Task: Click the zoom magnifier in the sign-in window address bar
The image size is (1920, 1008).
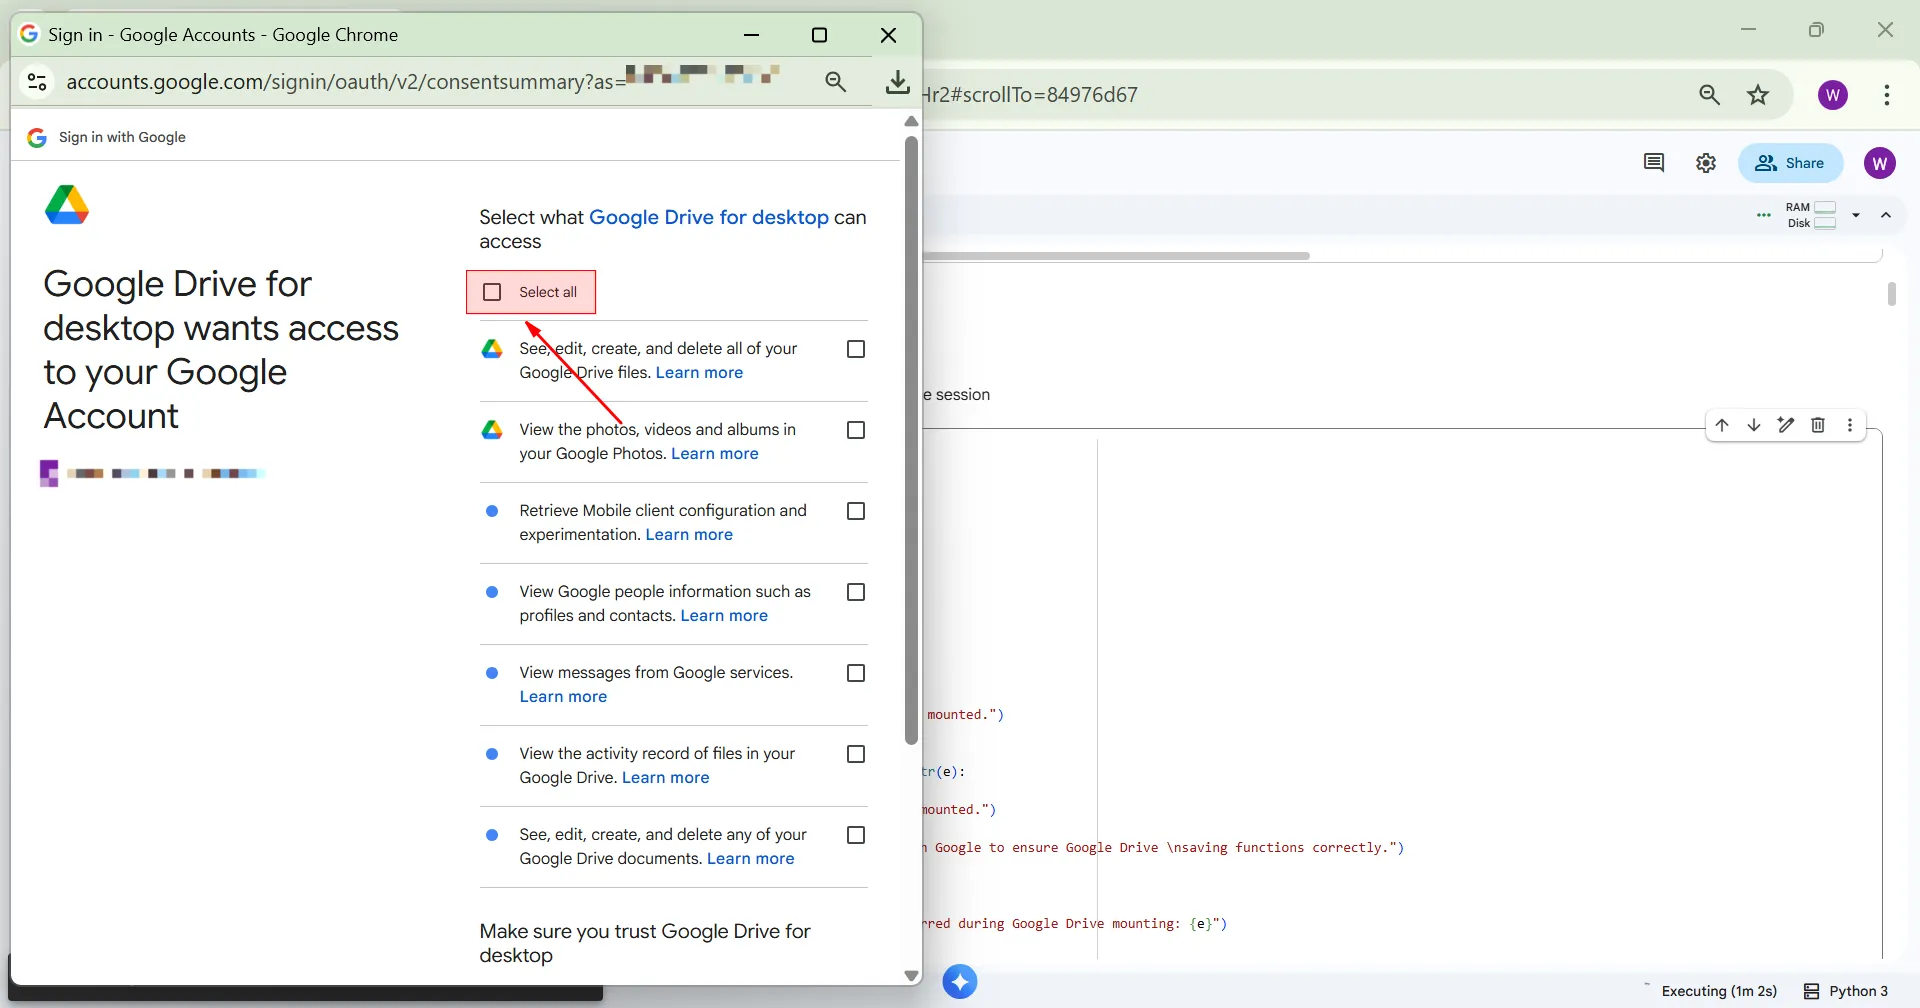Action: click(x=836, y=82)
